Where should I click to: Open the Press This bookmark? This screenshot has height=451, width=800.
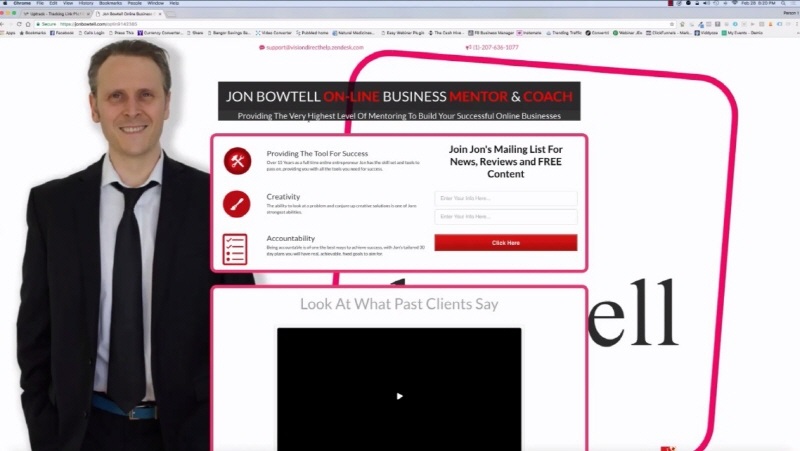(121, 33)
